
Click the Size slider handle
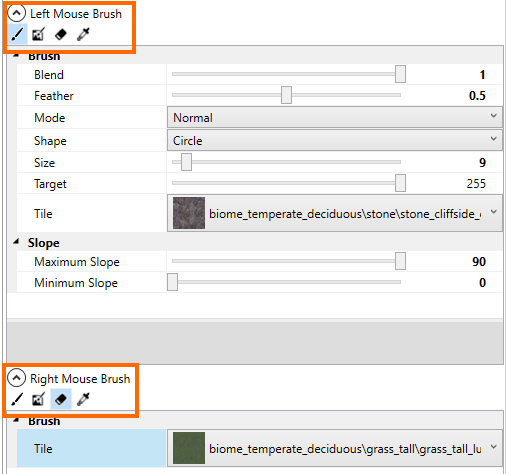[186, 162]
